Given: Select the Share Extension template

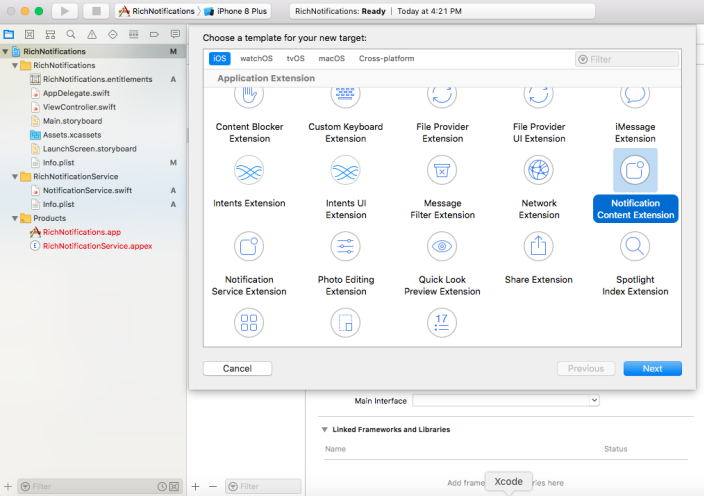Looking at the screenshot, I should tap(539, 258).
